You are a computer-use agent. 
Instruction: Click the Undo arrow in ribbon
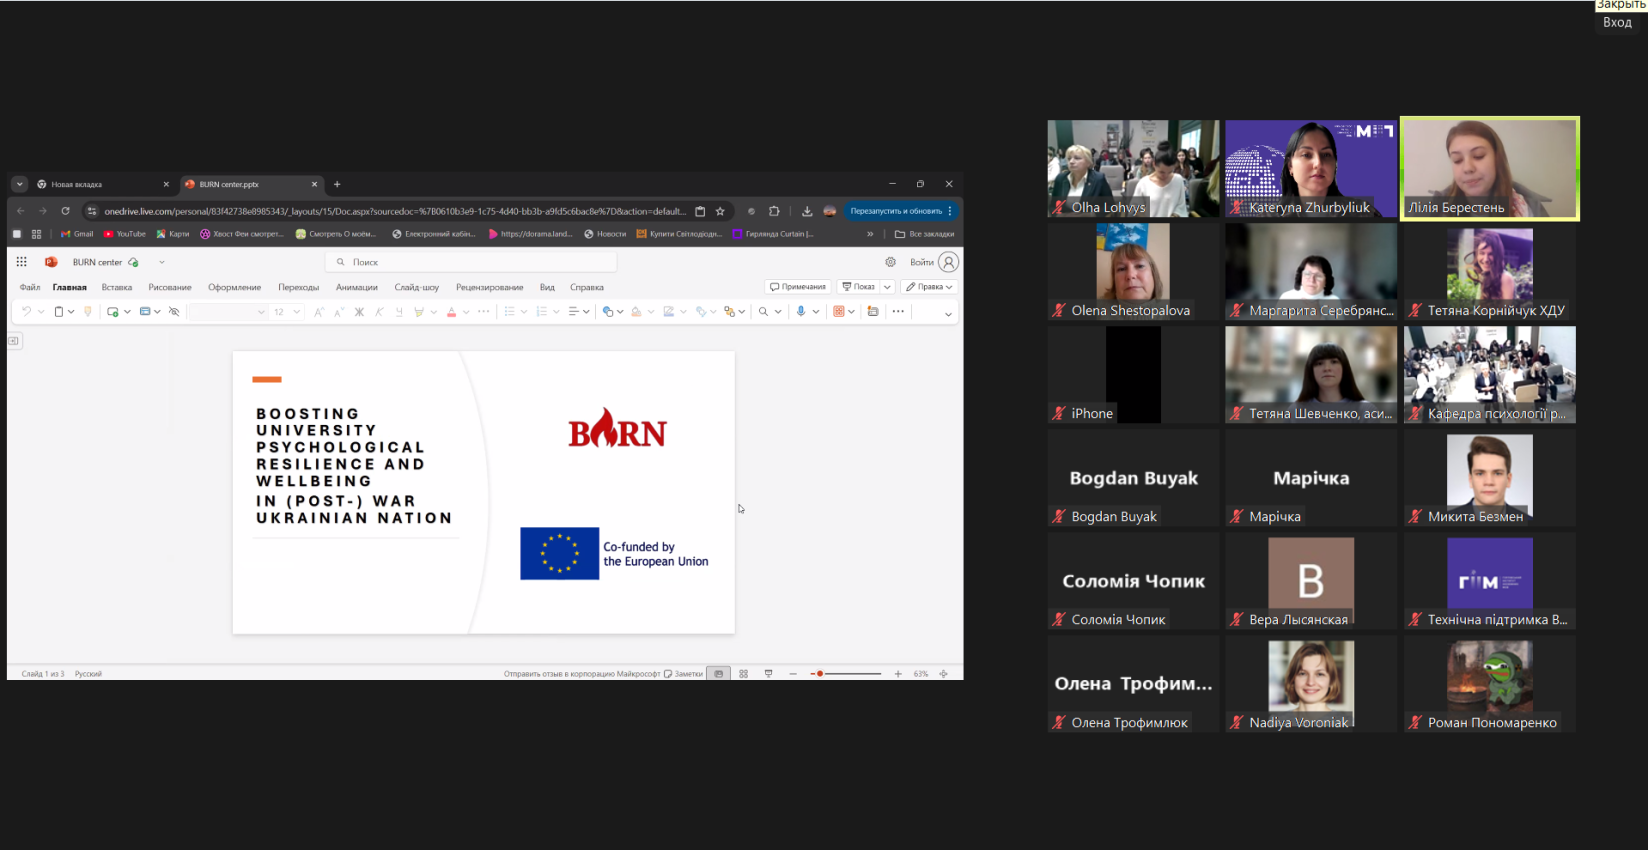coord(27,312)
